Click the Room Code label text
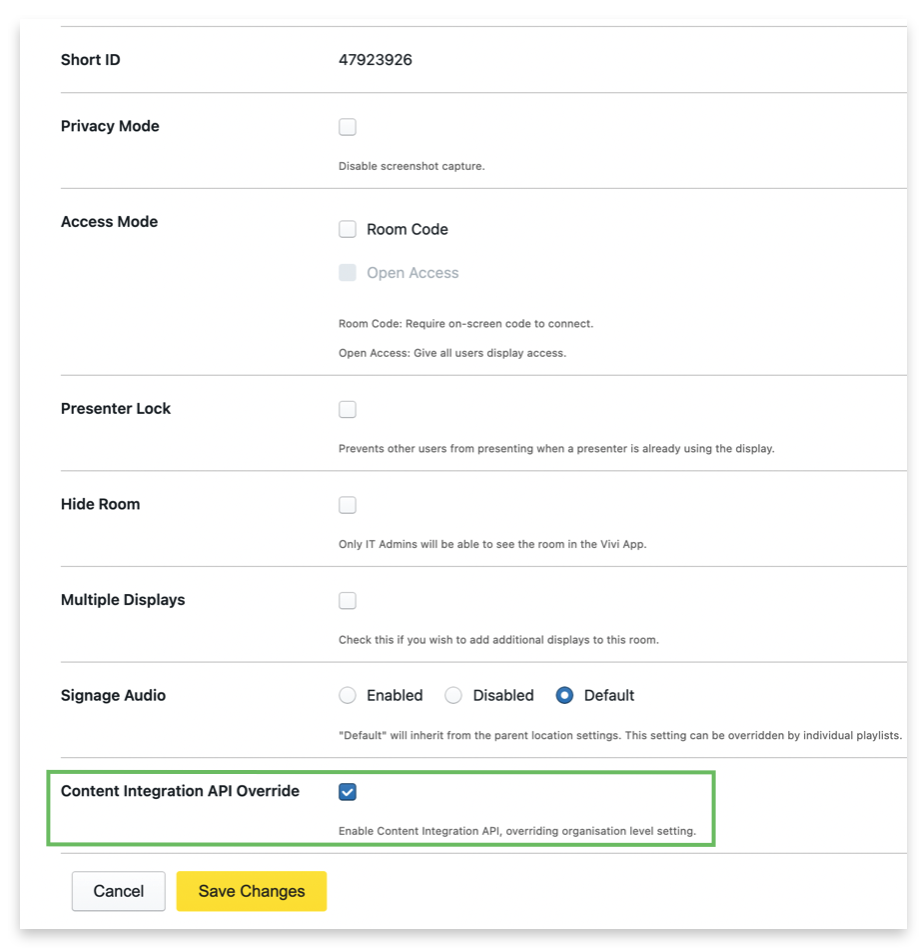Image resolution: width=922 pixels, height=948 pixels. coord(407,230)
